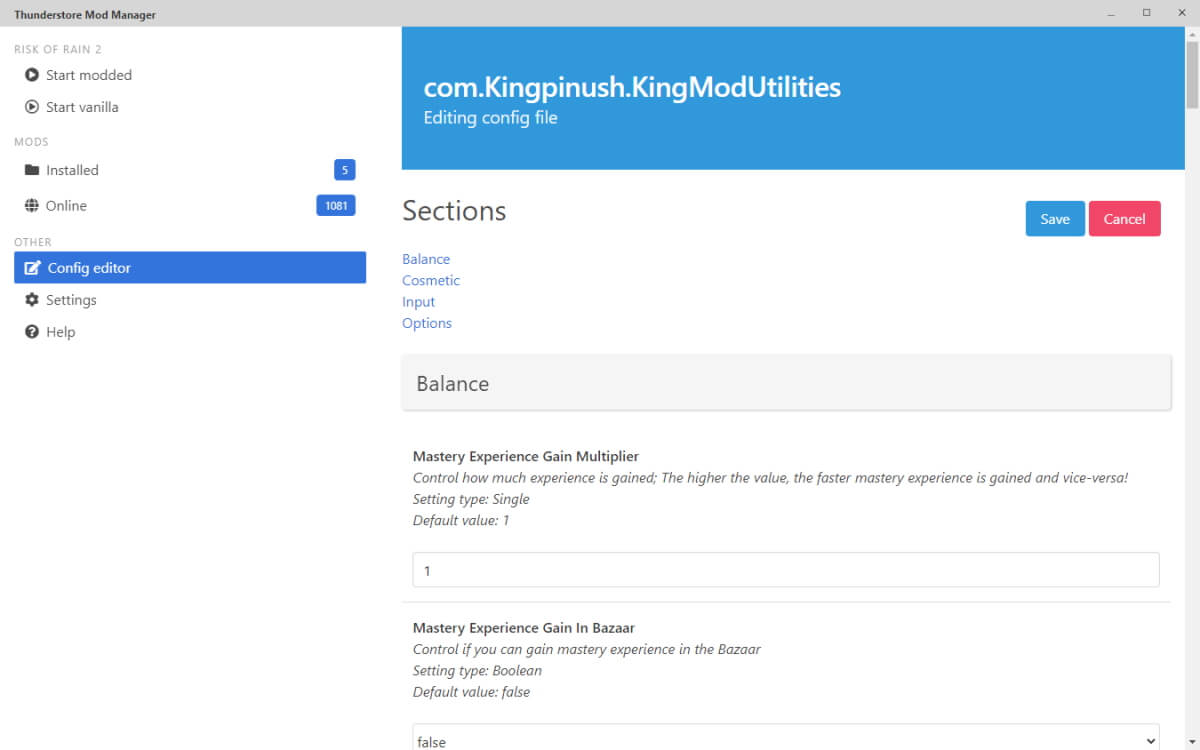Click the Start modded play icon
The width and height of the screenshot is (1200, 750).
point(32,74)
